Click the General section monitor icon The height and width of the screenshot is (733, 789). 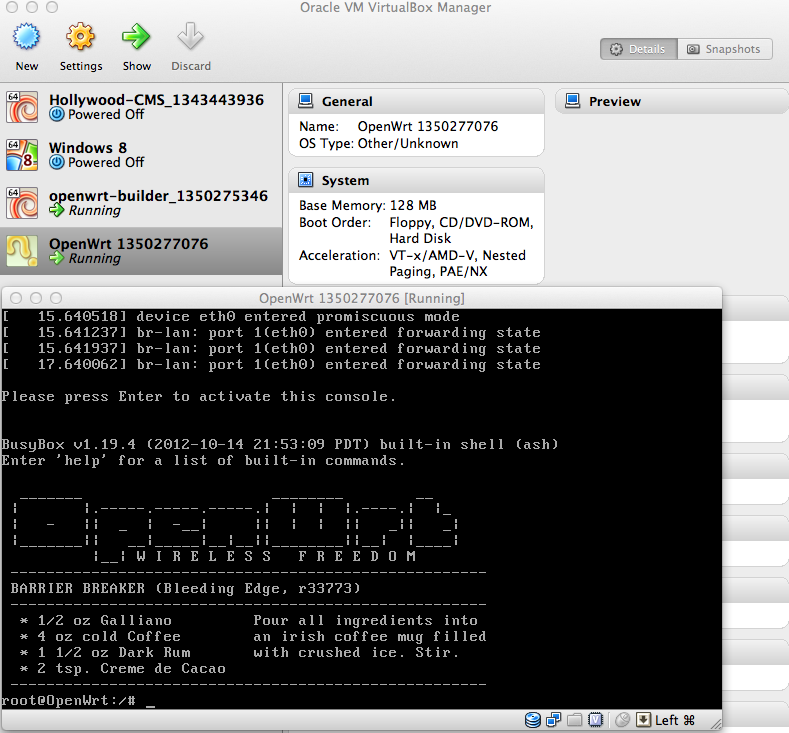pyautogui.click(x=305, y=101)
